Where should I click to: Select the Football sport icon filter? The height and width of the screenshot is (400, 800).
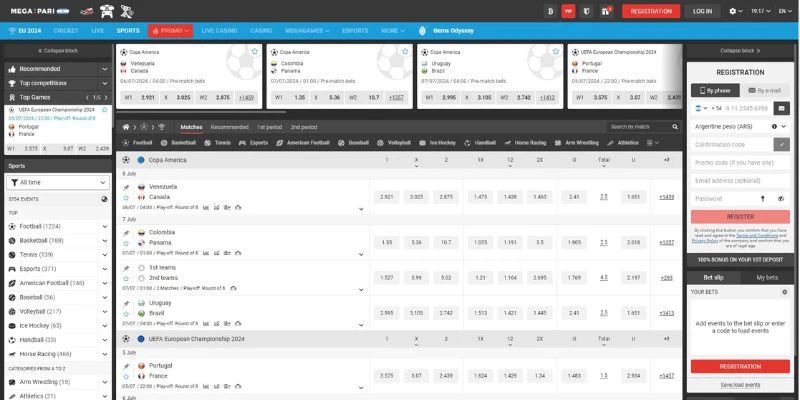(137, 143)
